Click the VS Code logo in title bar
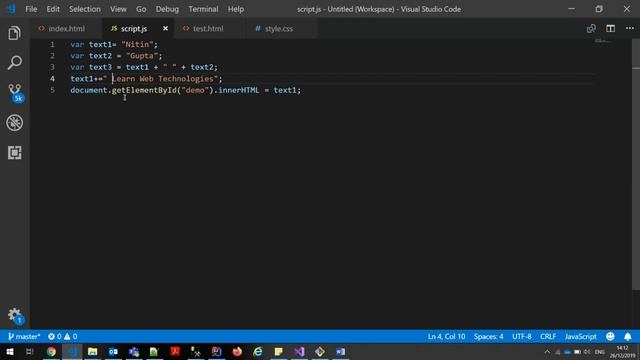Viewport: 640px width, 360px height. coord(11,9)
